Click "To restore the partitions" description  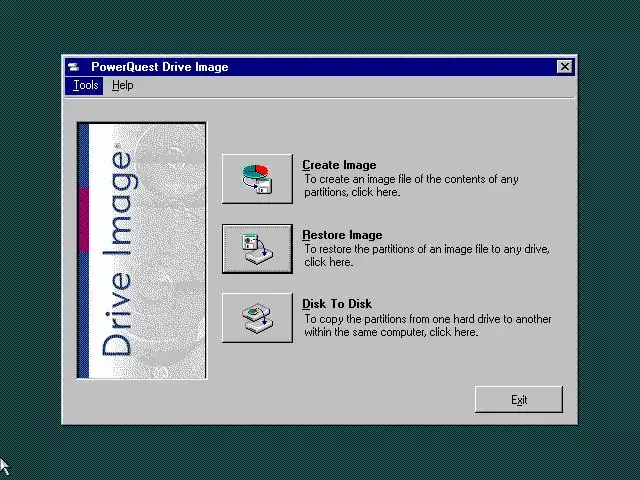tap(427, 255)
